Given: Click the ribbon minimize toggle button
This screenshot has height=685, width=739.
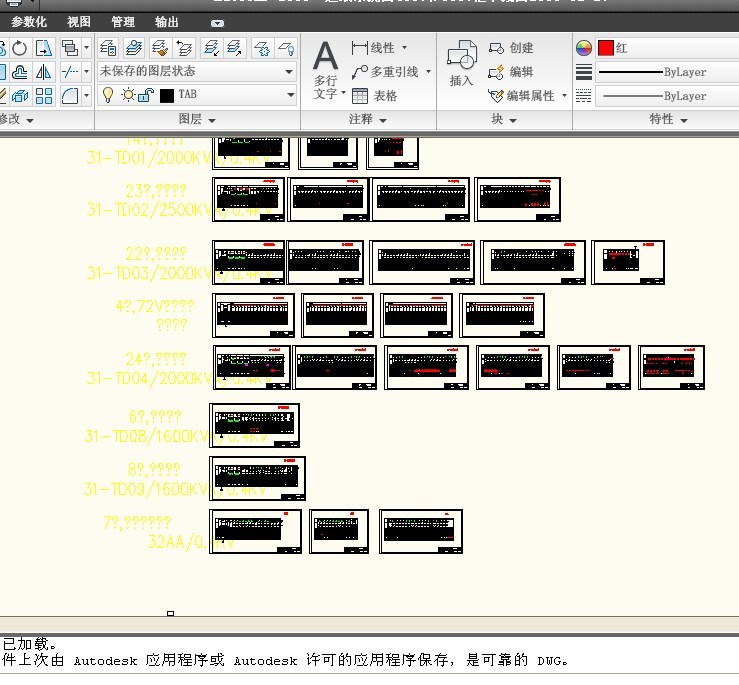Looking at the screenshot, I should [217, 23].
